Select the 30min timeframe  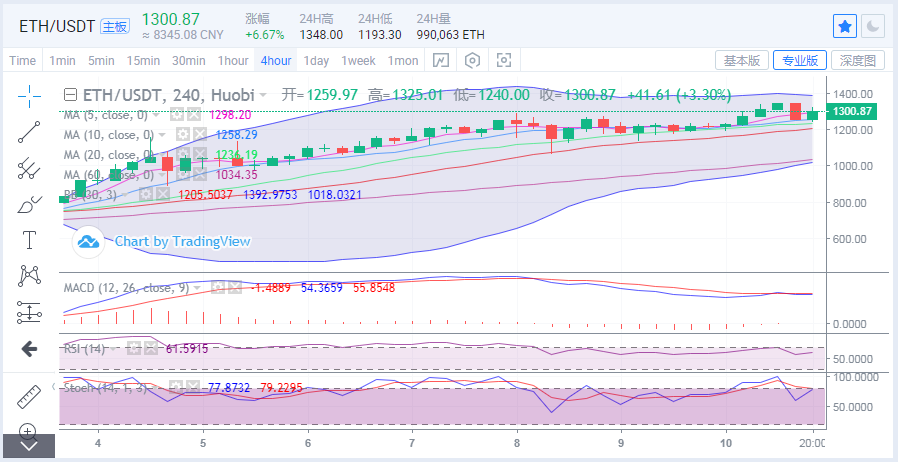[189, 61]
